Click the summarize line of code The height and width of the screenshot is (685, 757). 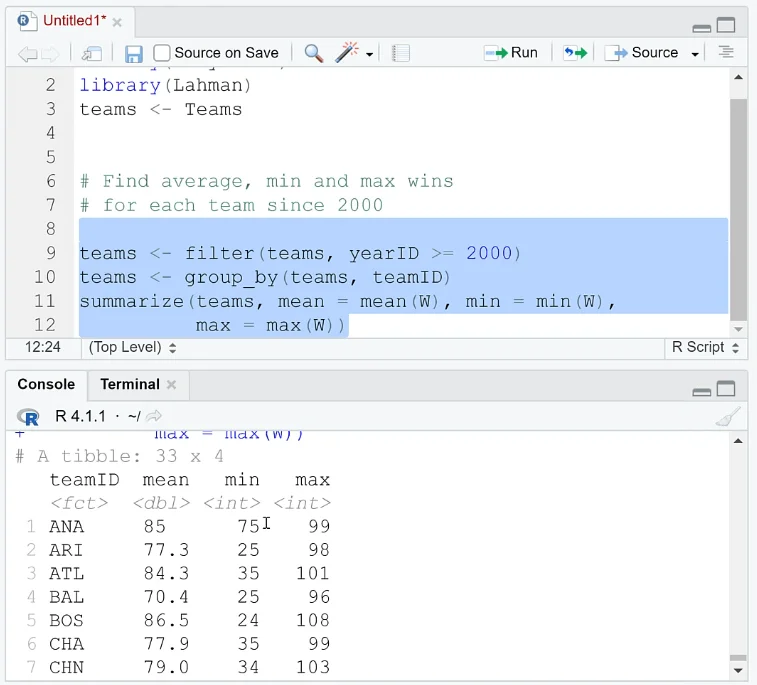pyautogui.click(x=347, y=302)
